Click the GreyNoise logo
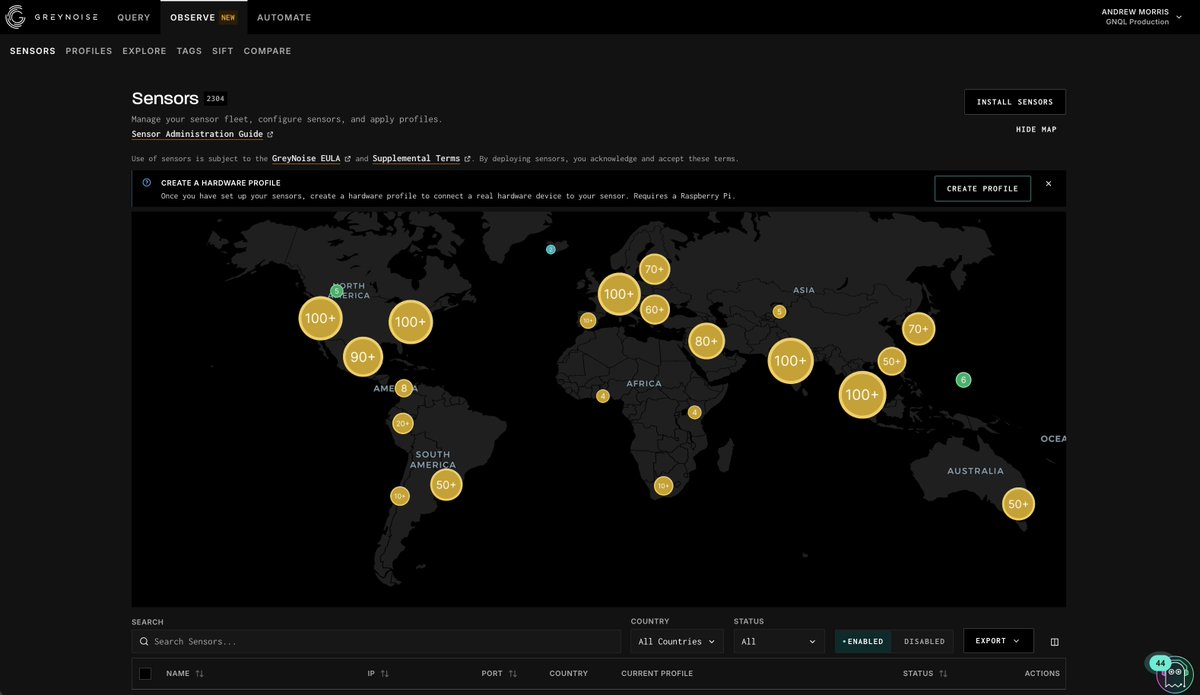 (54, 17)
